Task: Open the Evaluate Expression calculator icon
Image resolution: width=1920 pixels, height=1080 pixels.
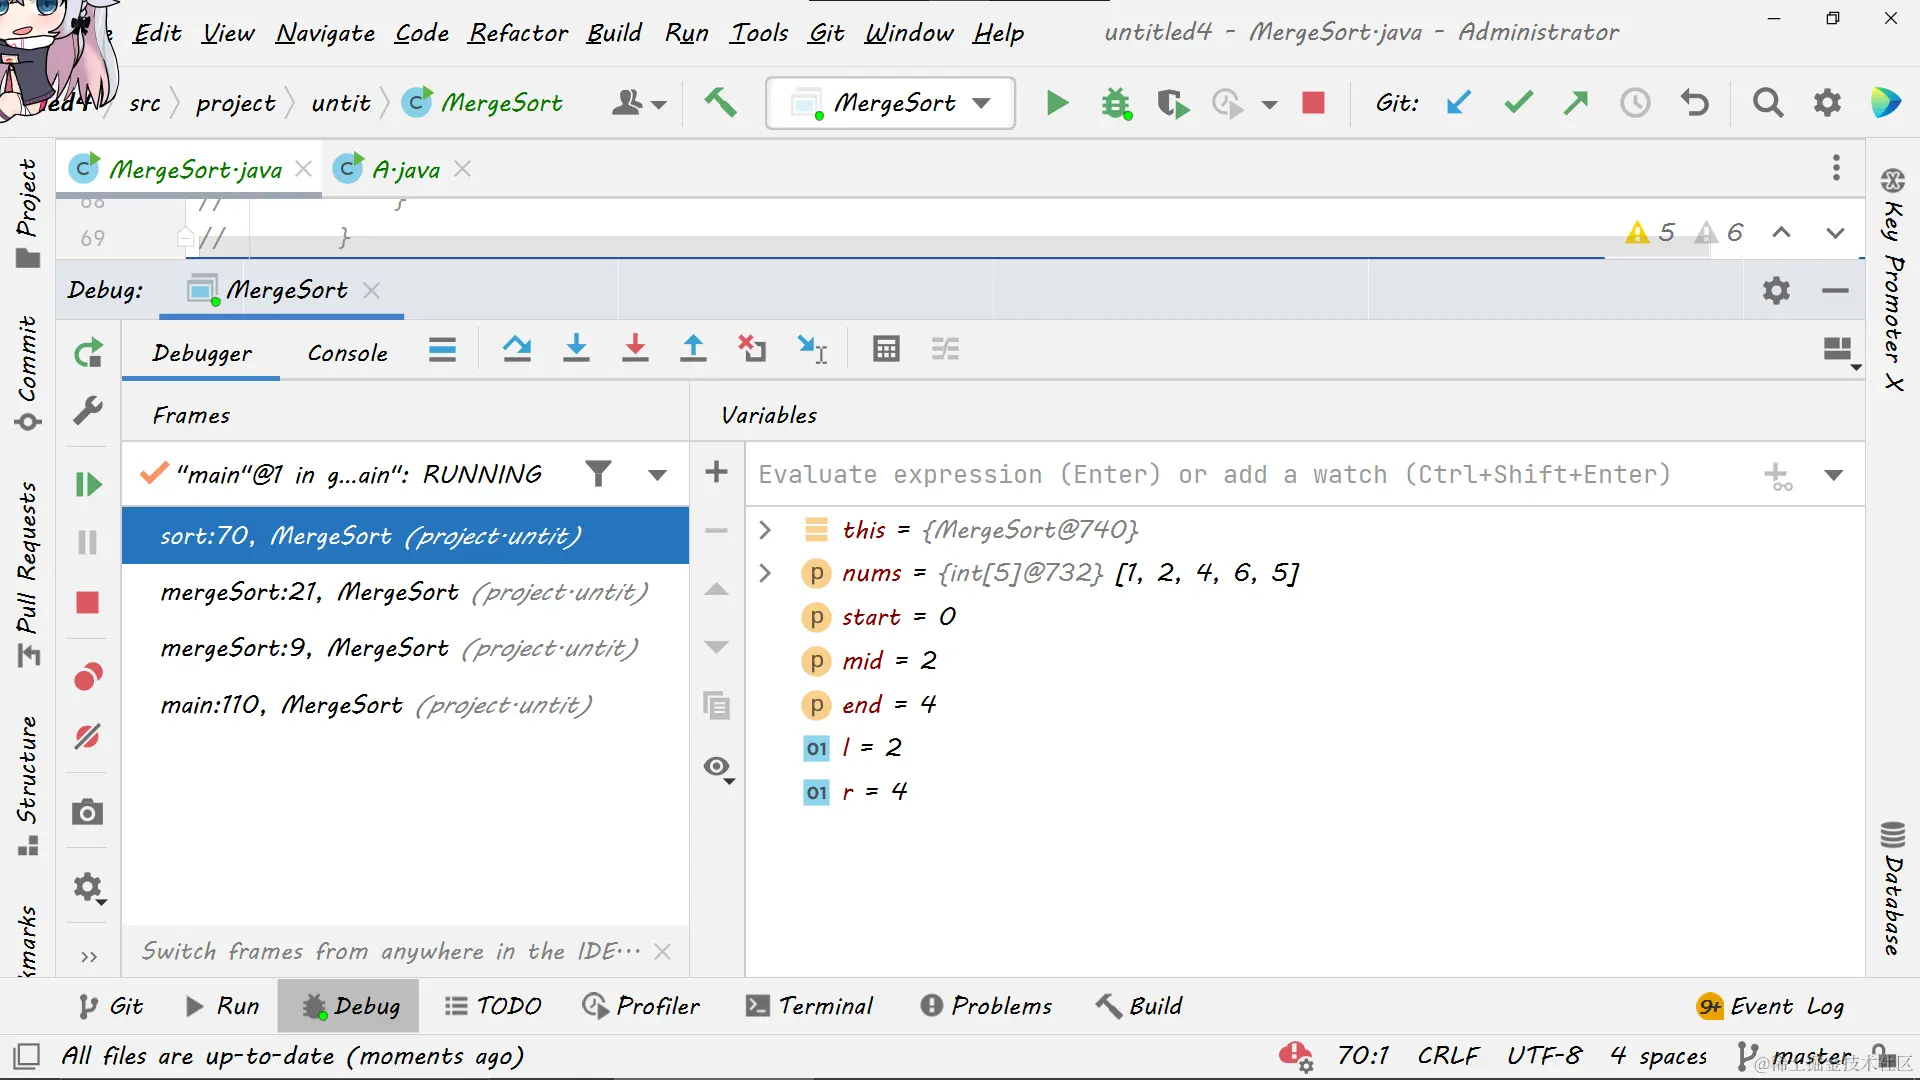Action: click(886, 349)
